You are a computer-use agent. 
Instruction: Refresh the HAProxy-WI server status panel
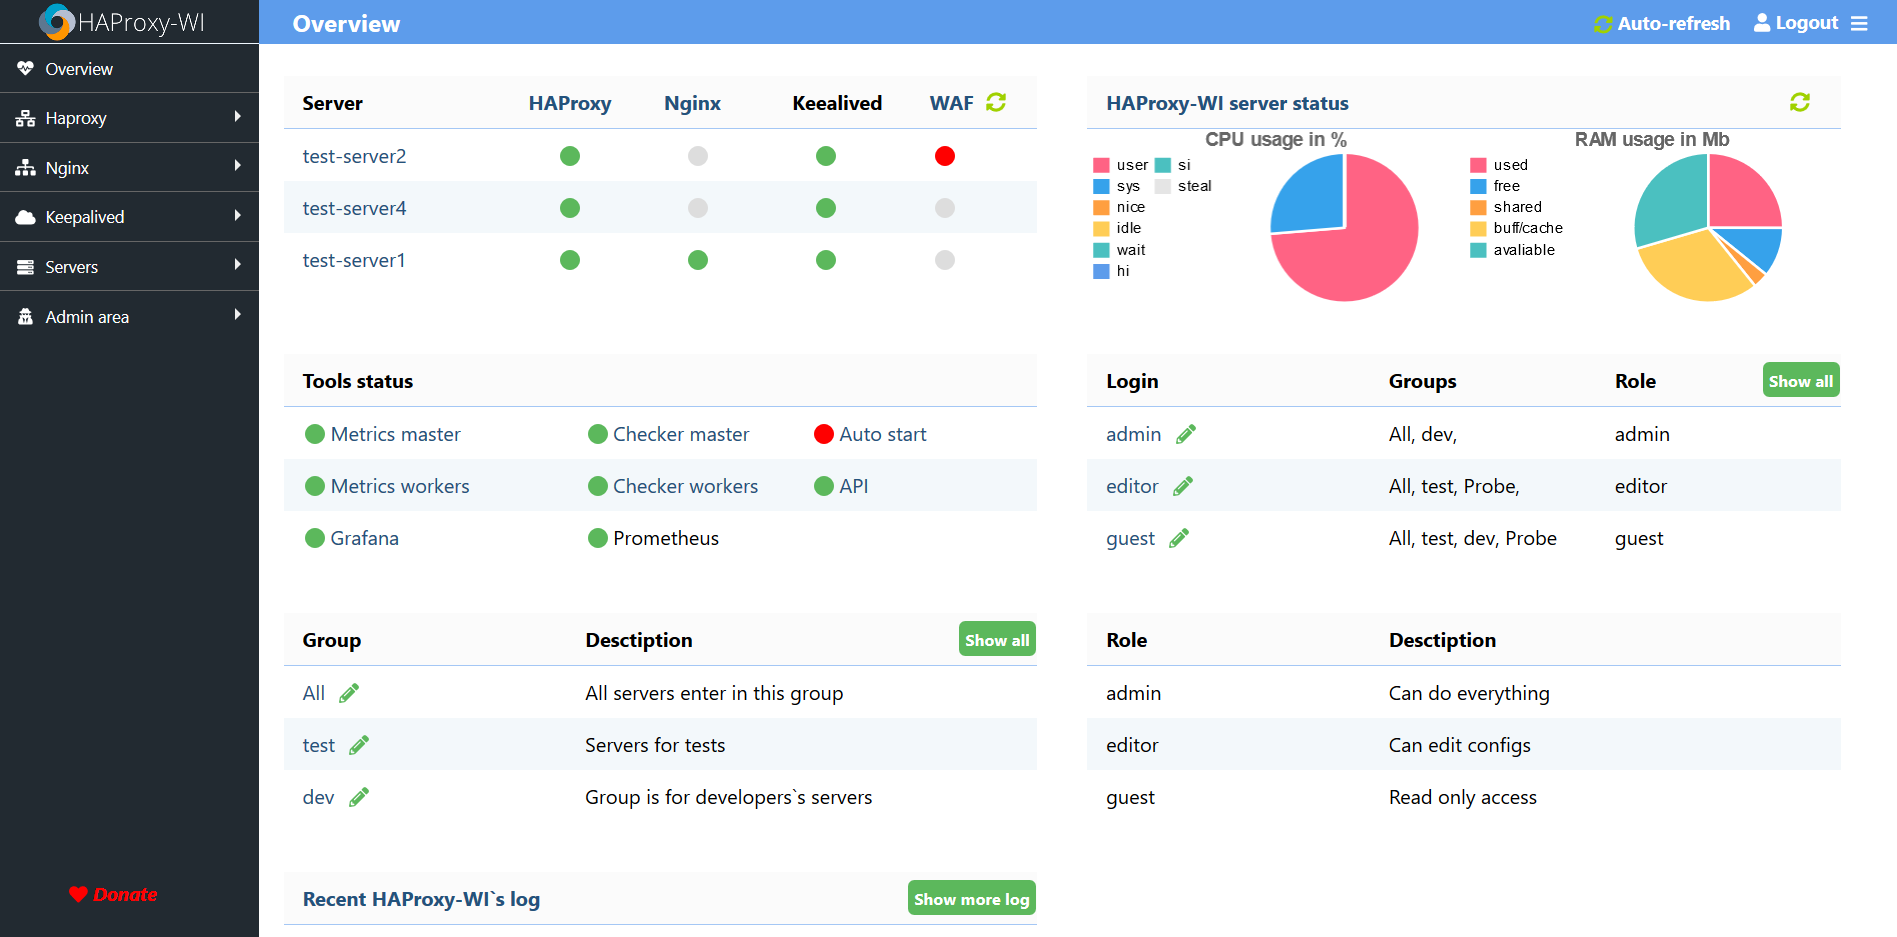[x=1799, y=102]
